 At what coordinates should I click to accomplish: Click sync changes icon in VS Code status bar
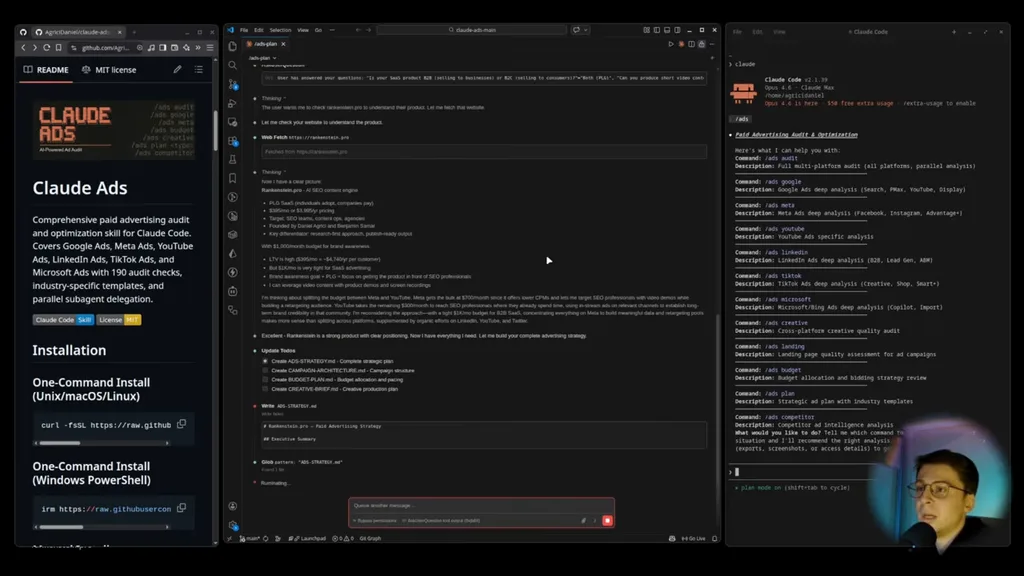[266, 539]
